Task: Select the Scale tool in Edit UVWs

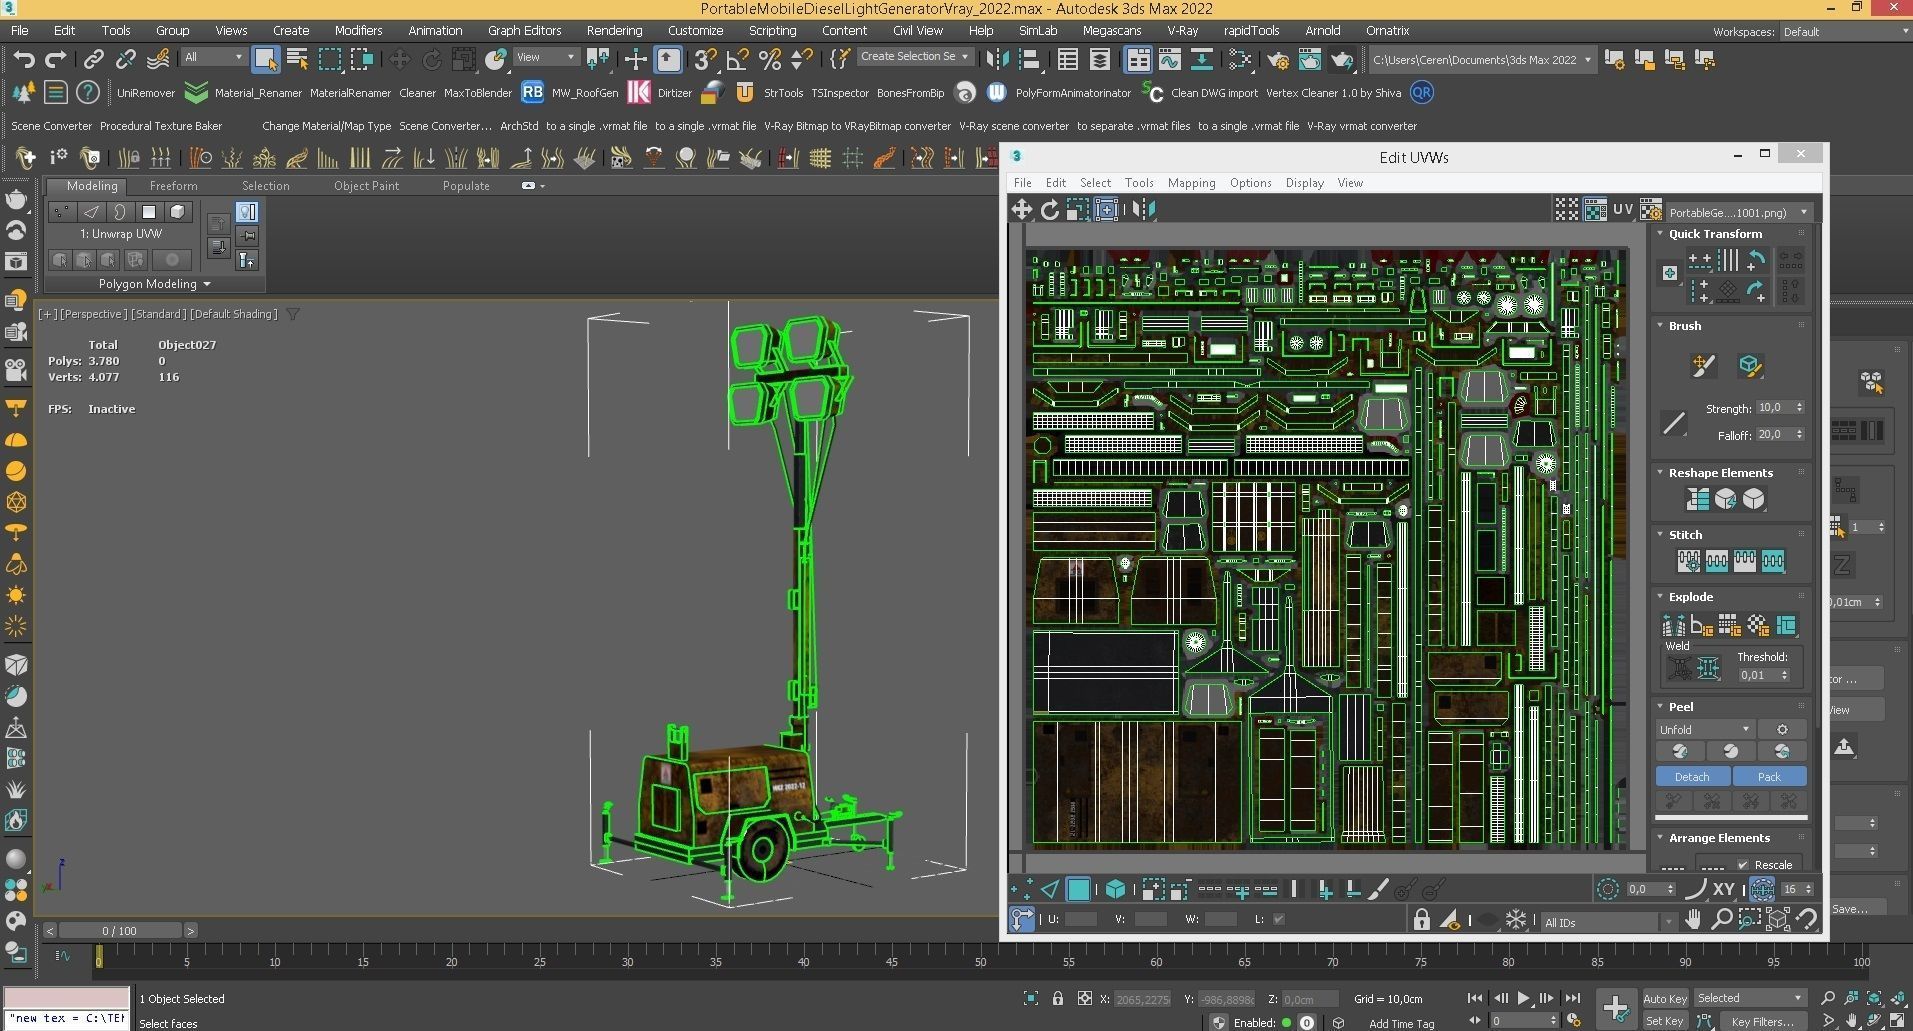Action: pos(1077,209)
